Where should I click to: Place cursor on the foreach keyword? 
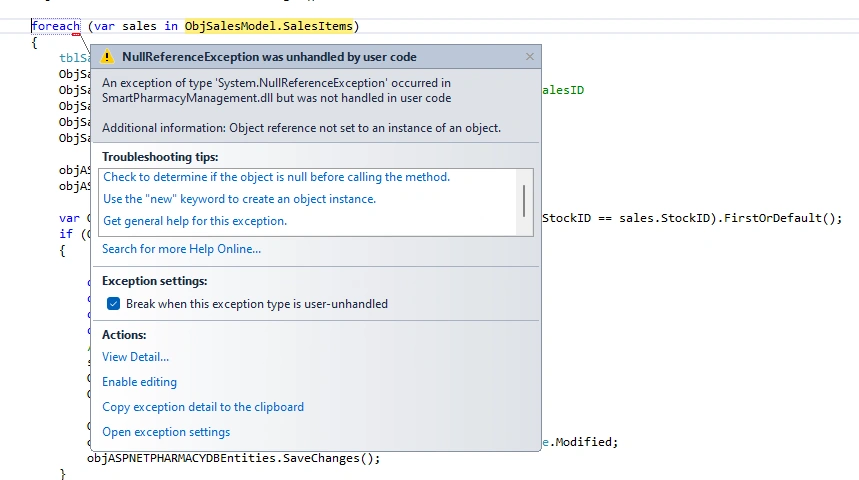pyautogui.click(x=56, y=26)
